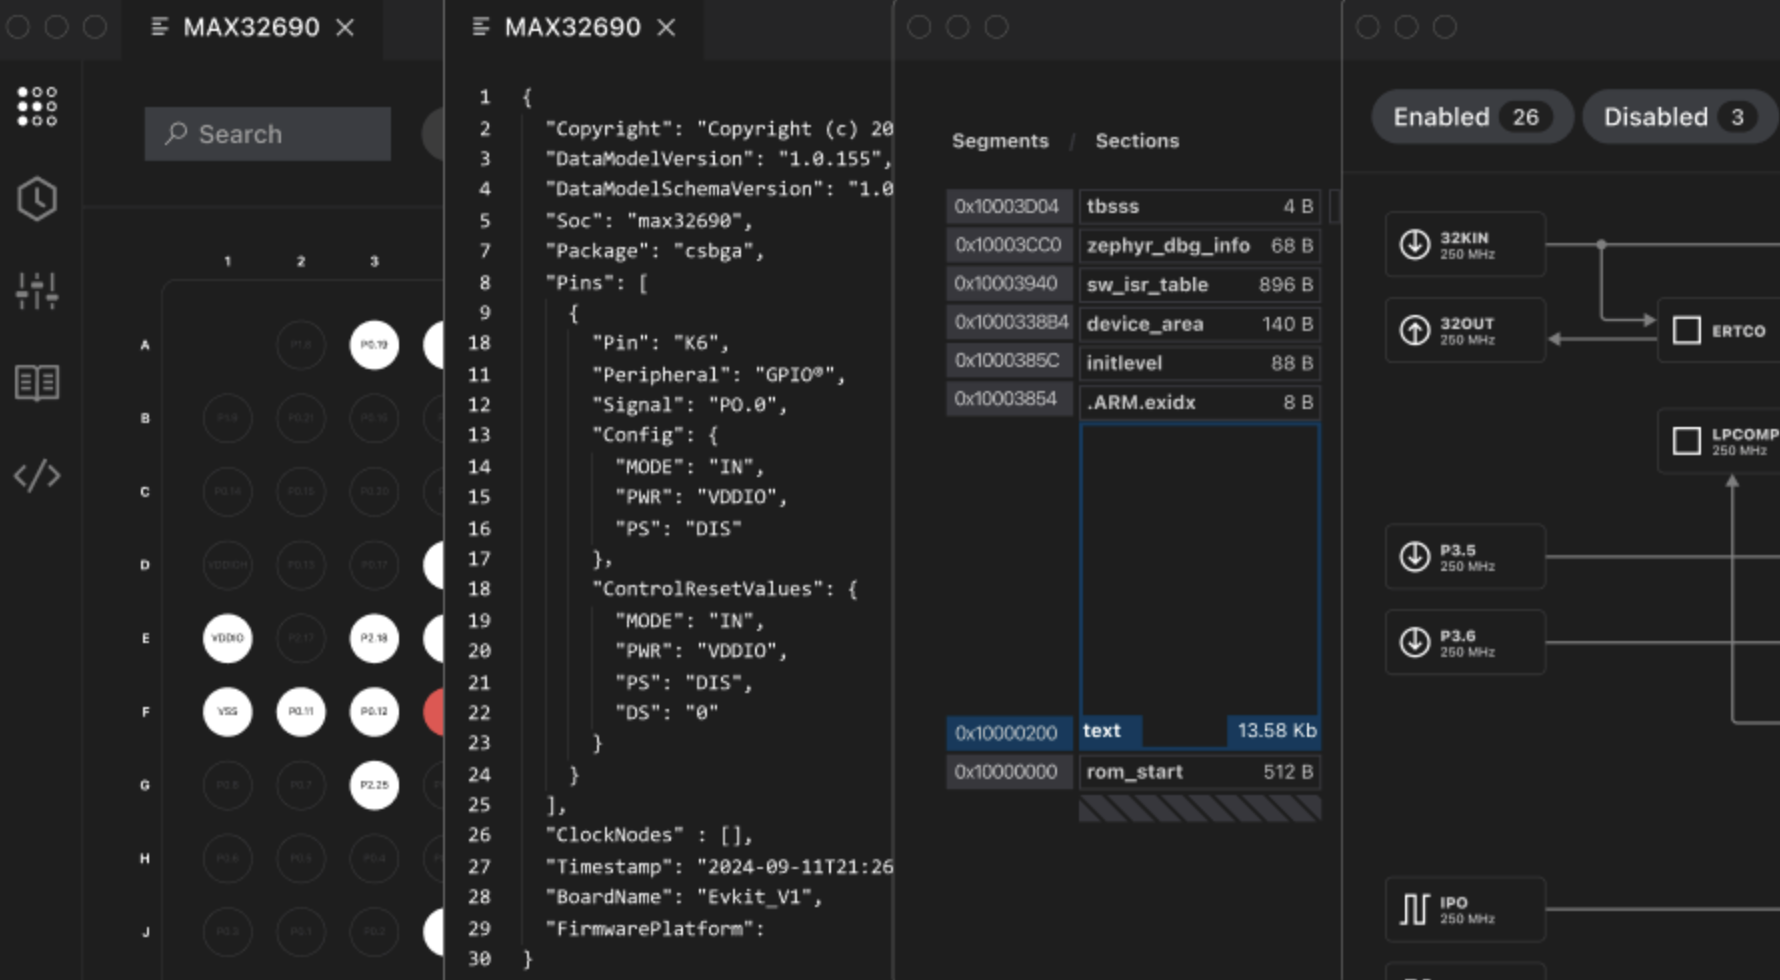Click file icon on JSON editor MAX32690 tab
The width and height of the screenshot is (1780, 980).
(481, 27)
